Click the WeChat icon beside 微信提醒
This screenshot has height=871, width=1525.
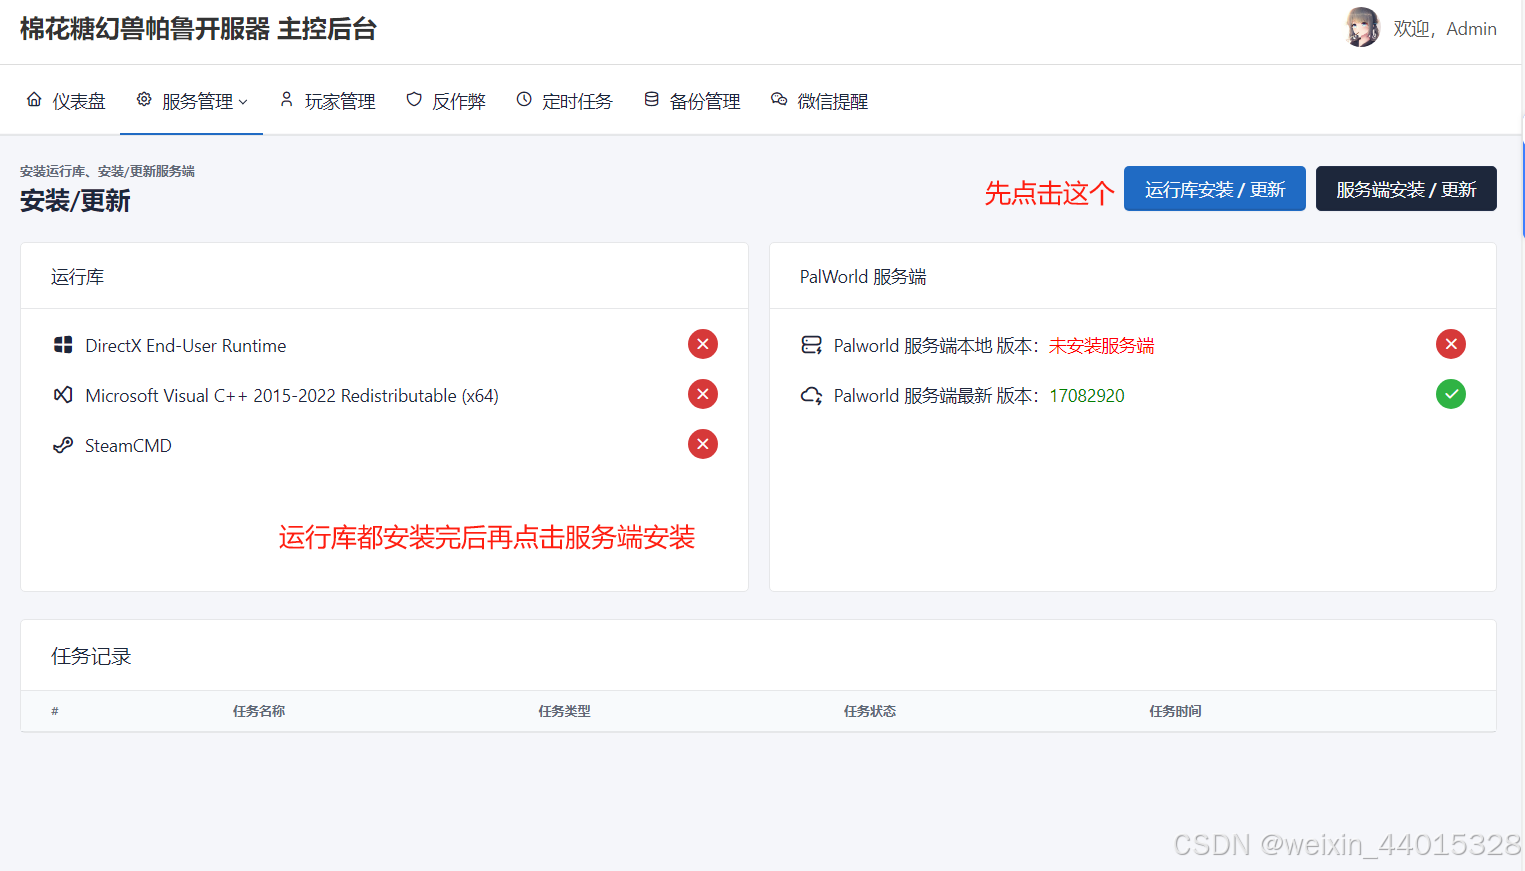tap(779, 100)
